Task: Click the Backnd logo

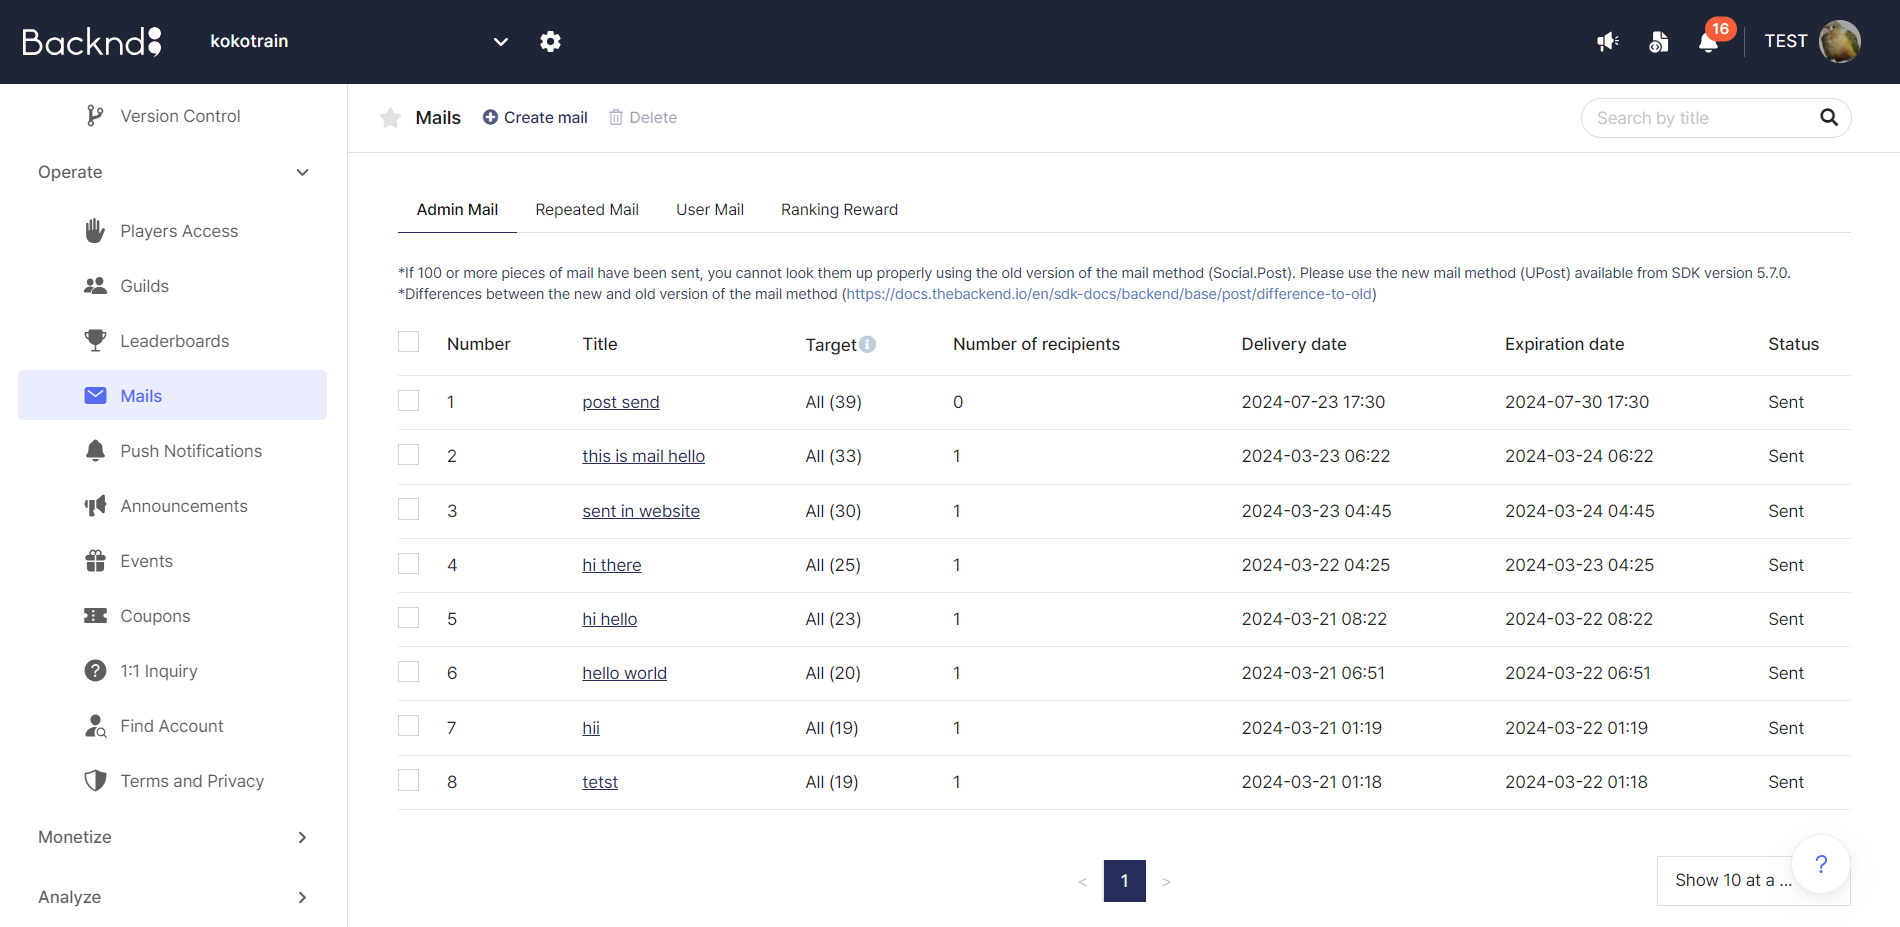Action: [x=92, y=41]
